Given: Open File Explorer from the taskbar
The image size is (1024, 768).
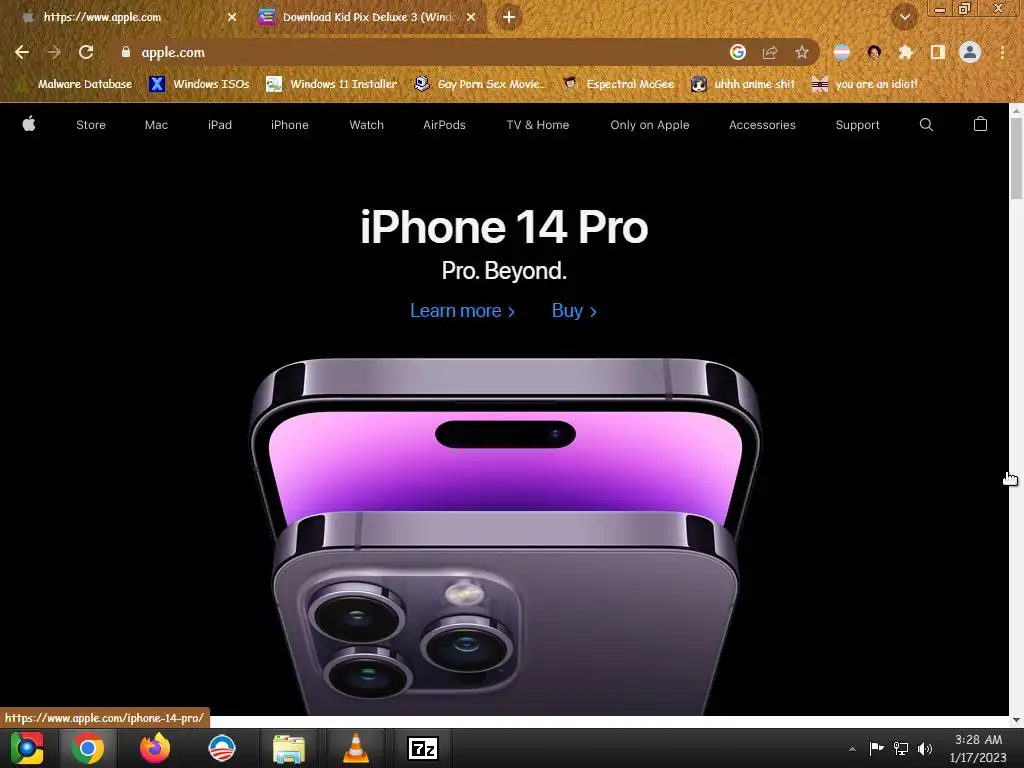Looking at the screenshot, I should [289, 749].
